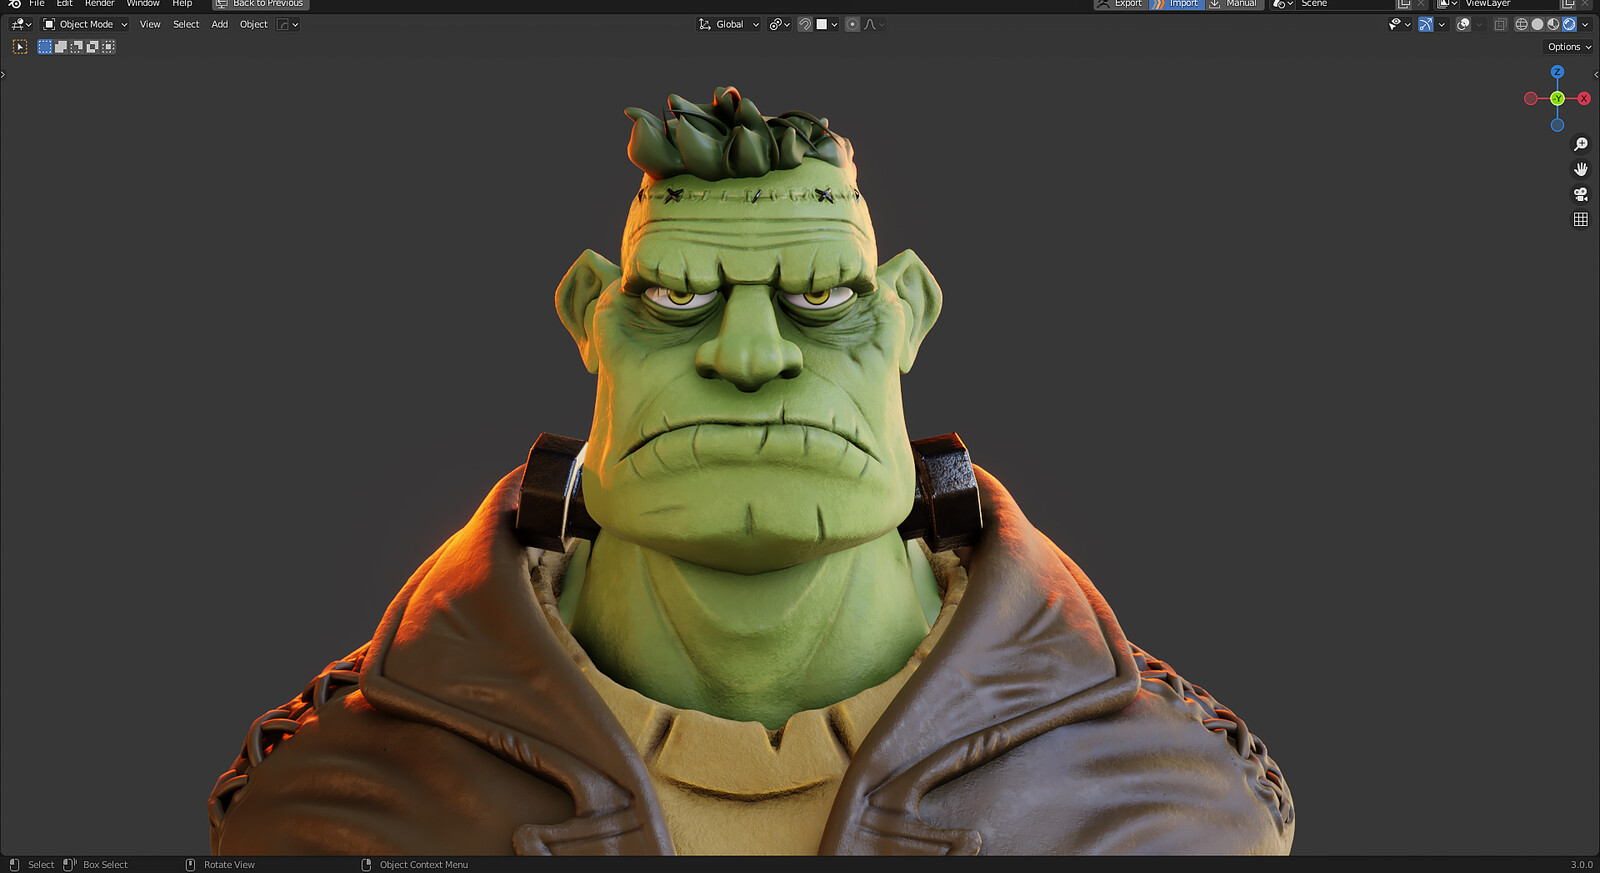1600x873 pixels.
Task: Open the pivot point dropdown
Action: coord(779,24)
